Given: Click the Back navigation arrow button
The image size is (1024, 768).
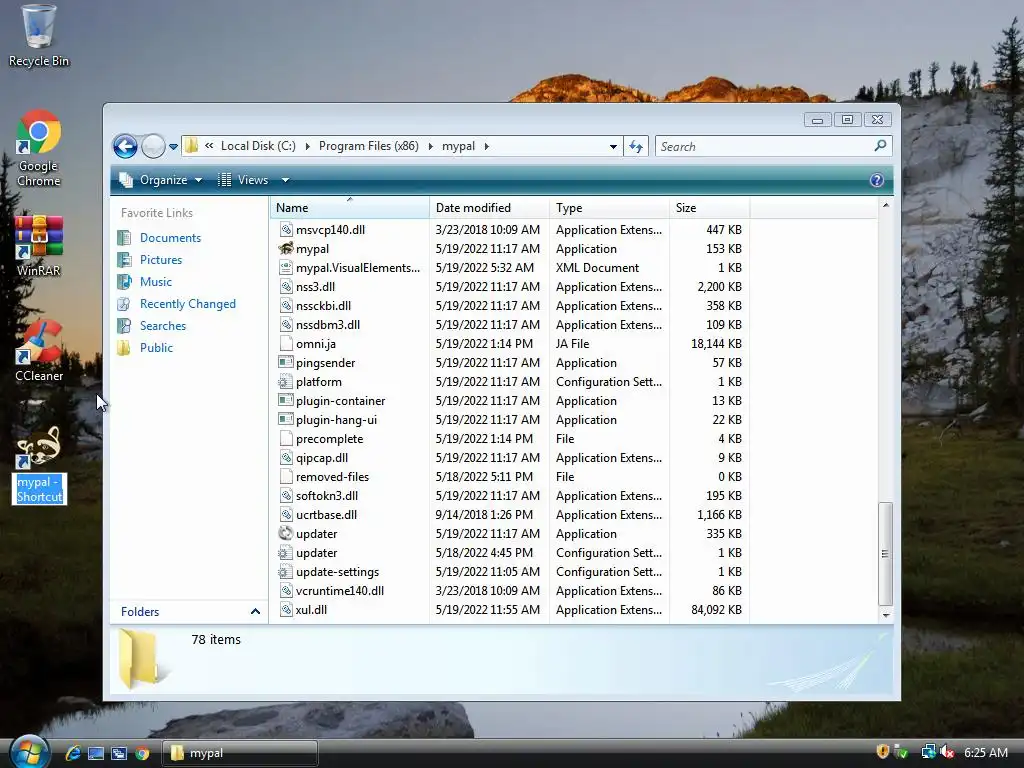Looking at the screenshot, I should pos(125,146).
